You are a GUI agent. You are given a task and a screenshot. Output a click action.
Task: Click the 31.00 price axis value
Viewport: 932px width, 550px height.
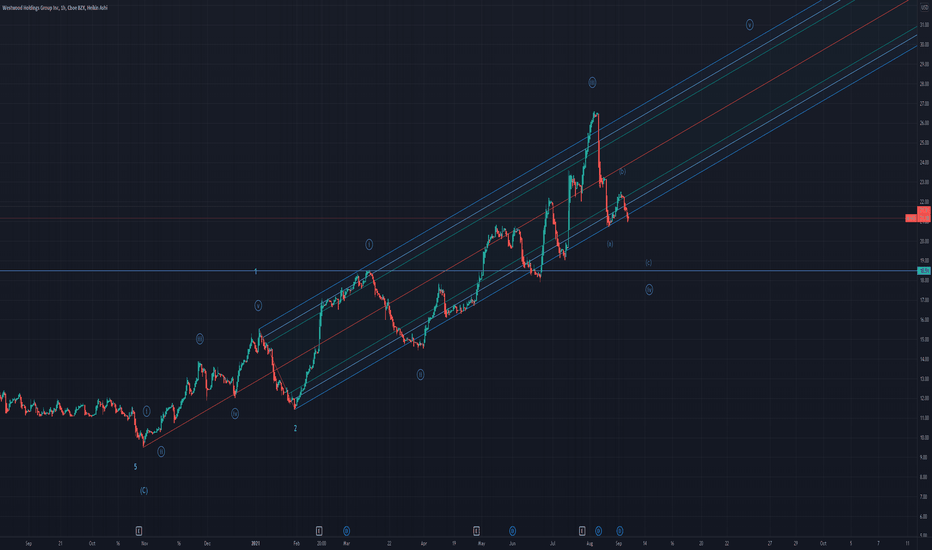(x=924, y=24)
